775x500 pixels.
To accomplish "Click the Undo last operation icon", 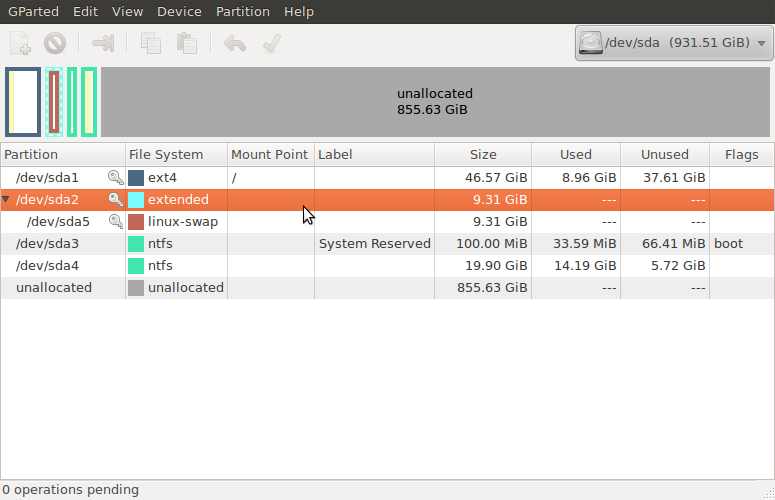I will [235, 43].
